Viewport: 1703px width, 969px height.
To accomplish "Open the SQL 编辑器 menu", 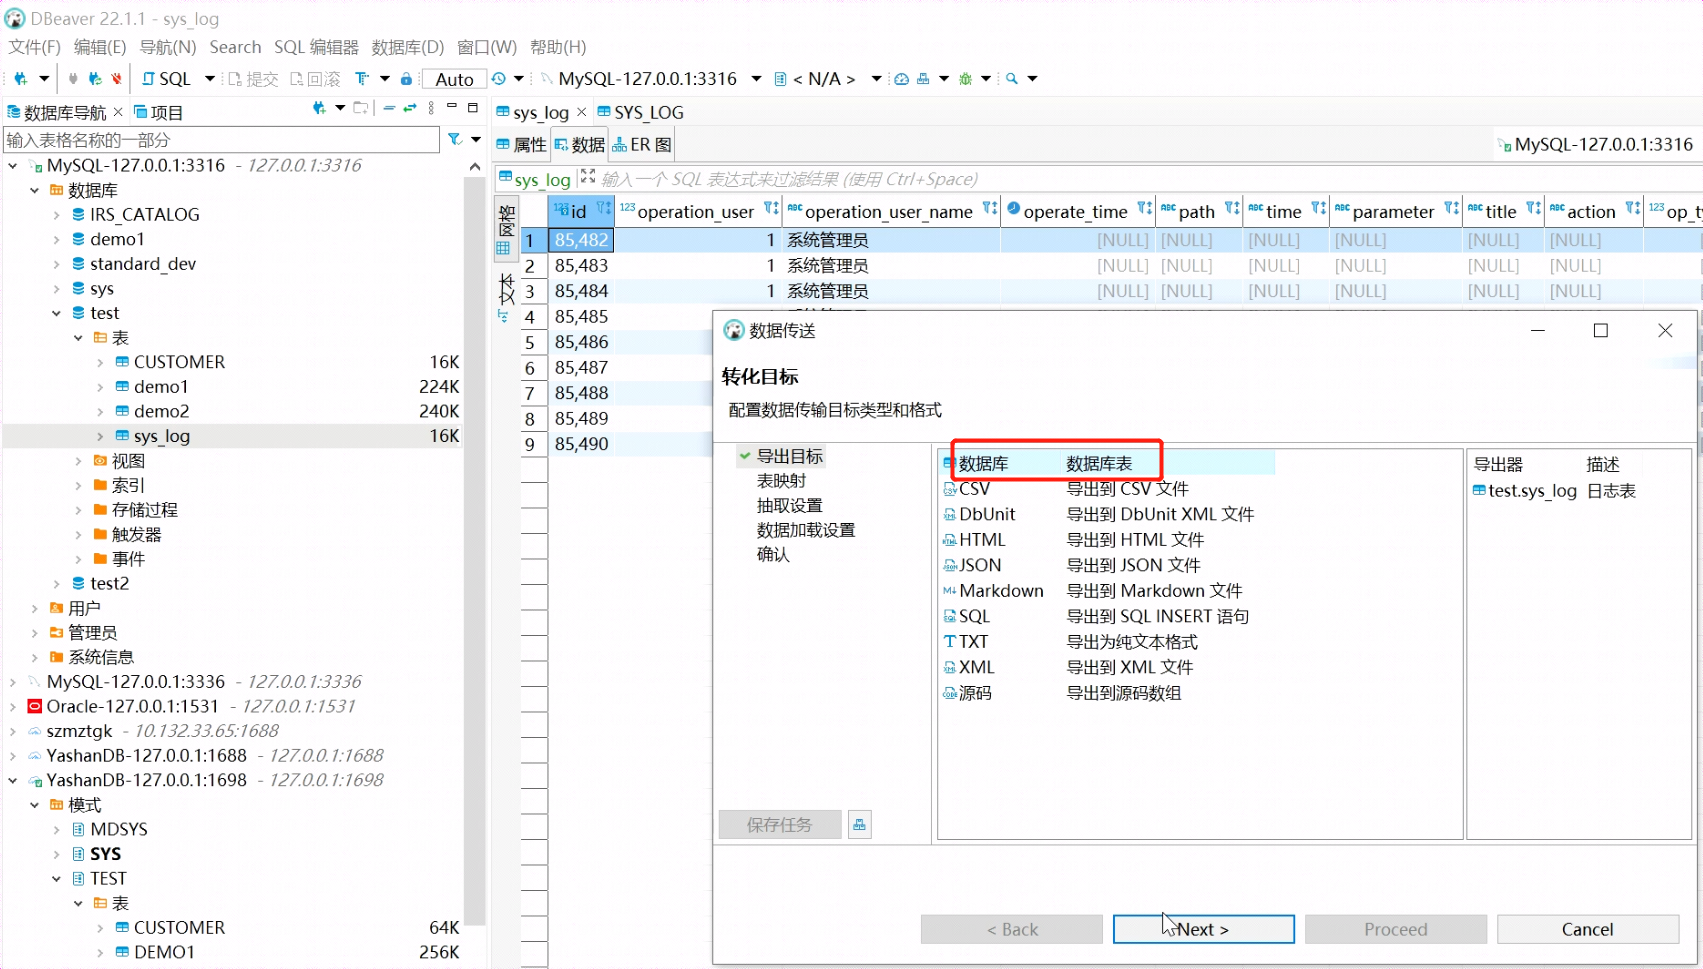I will 316,47.
